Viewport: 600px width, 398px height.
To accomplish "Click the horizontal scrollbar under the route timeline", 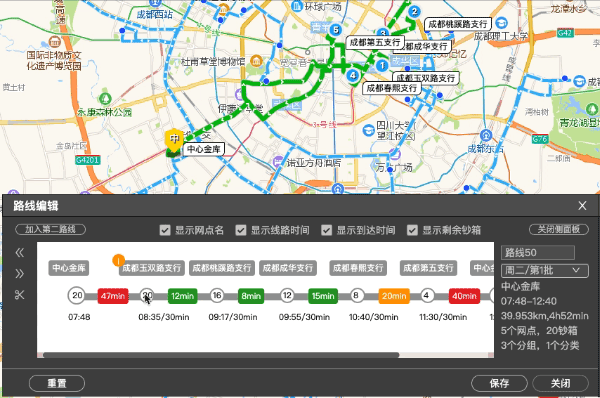I will (221, 355).
